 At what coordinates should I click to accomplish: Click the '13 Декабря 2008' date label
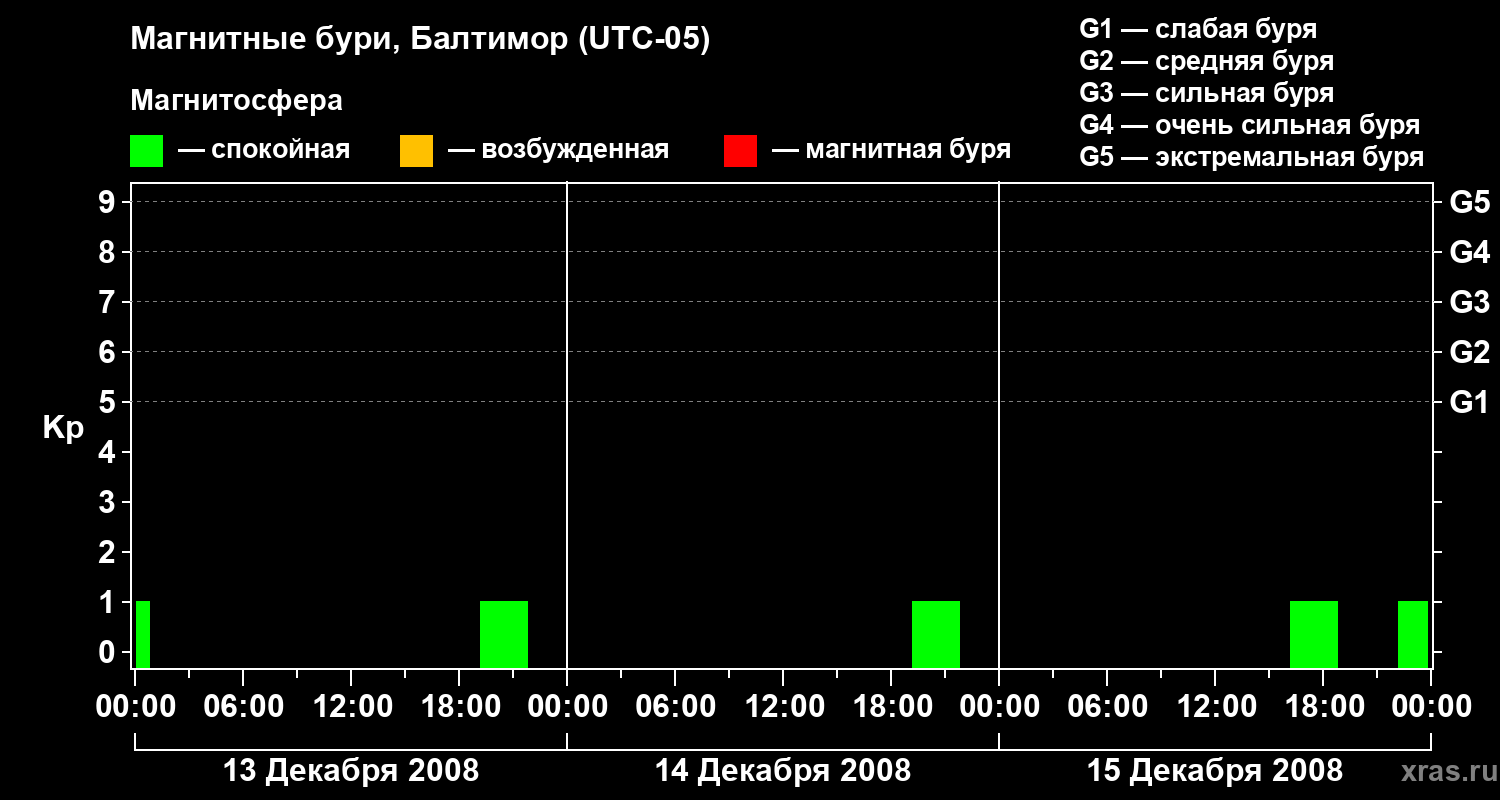click(351, 771)
